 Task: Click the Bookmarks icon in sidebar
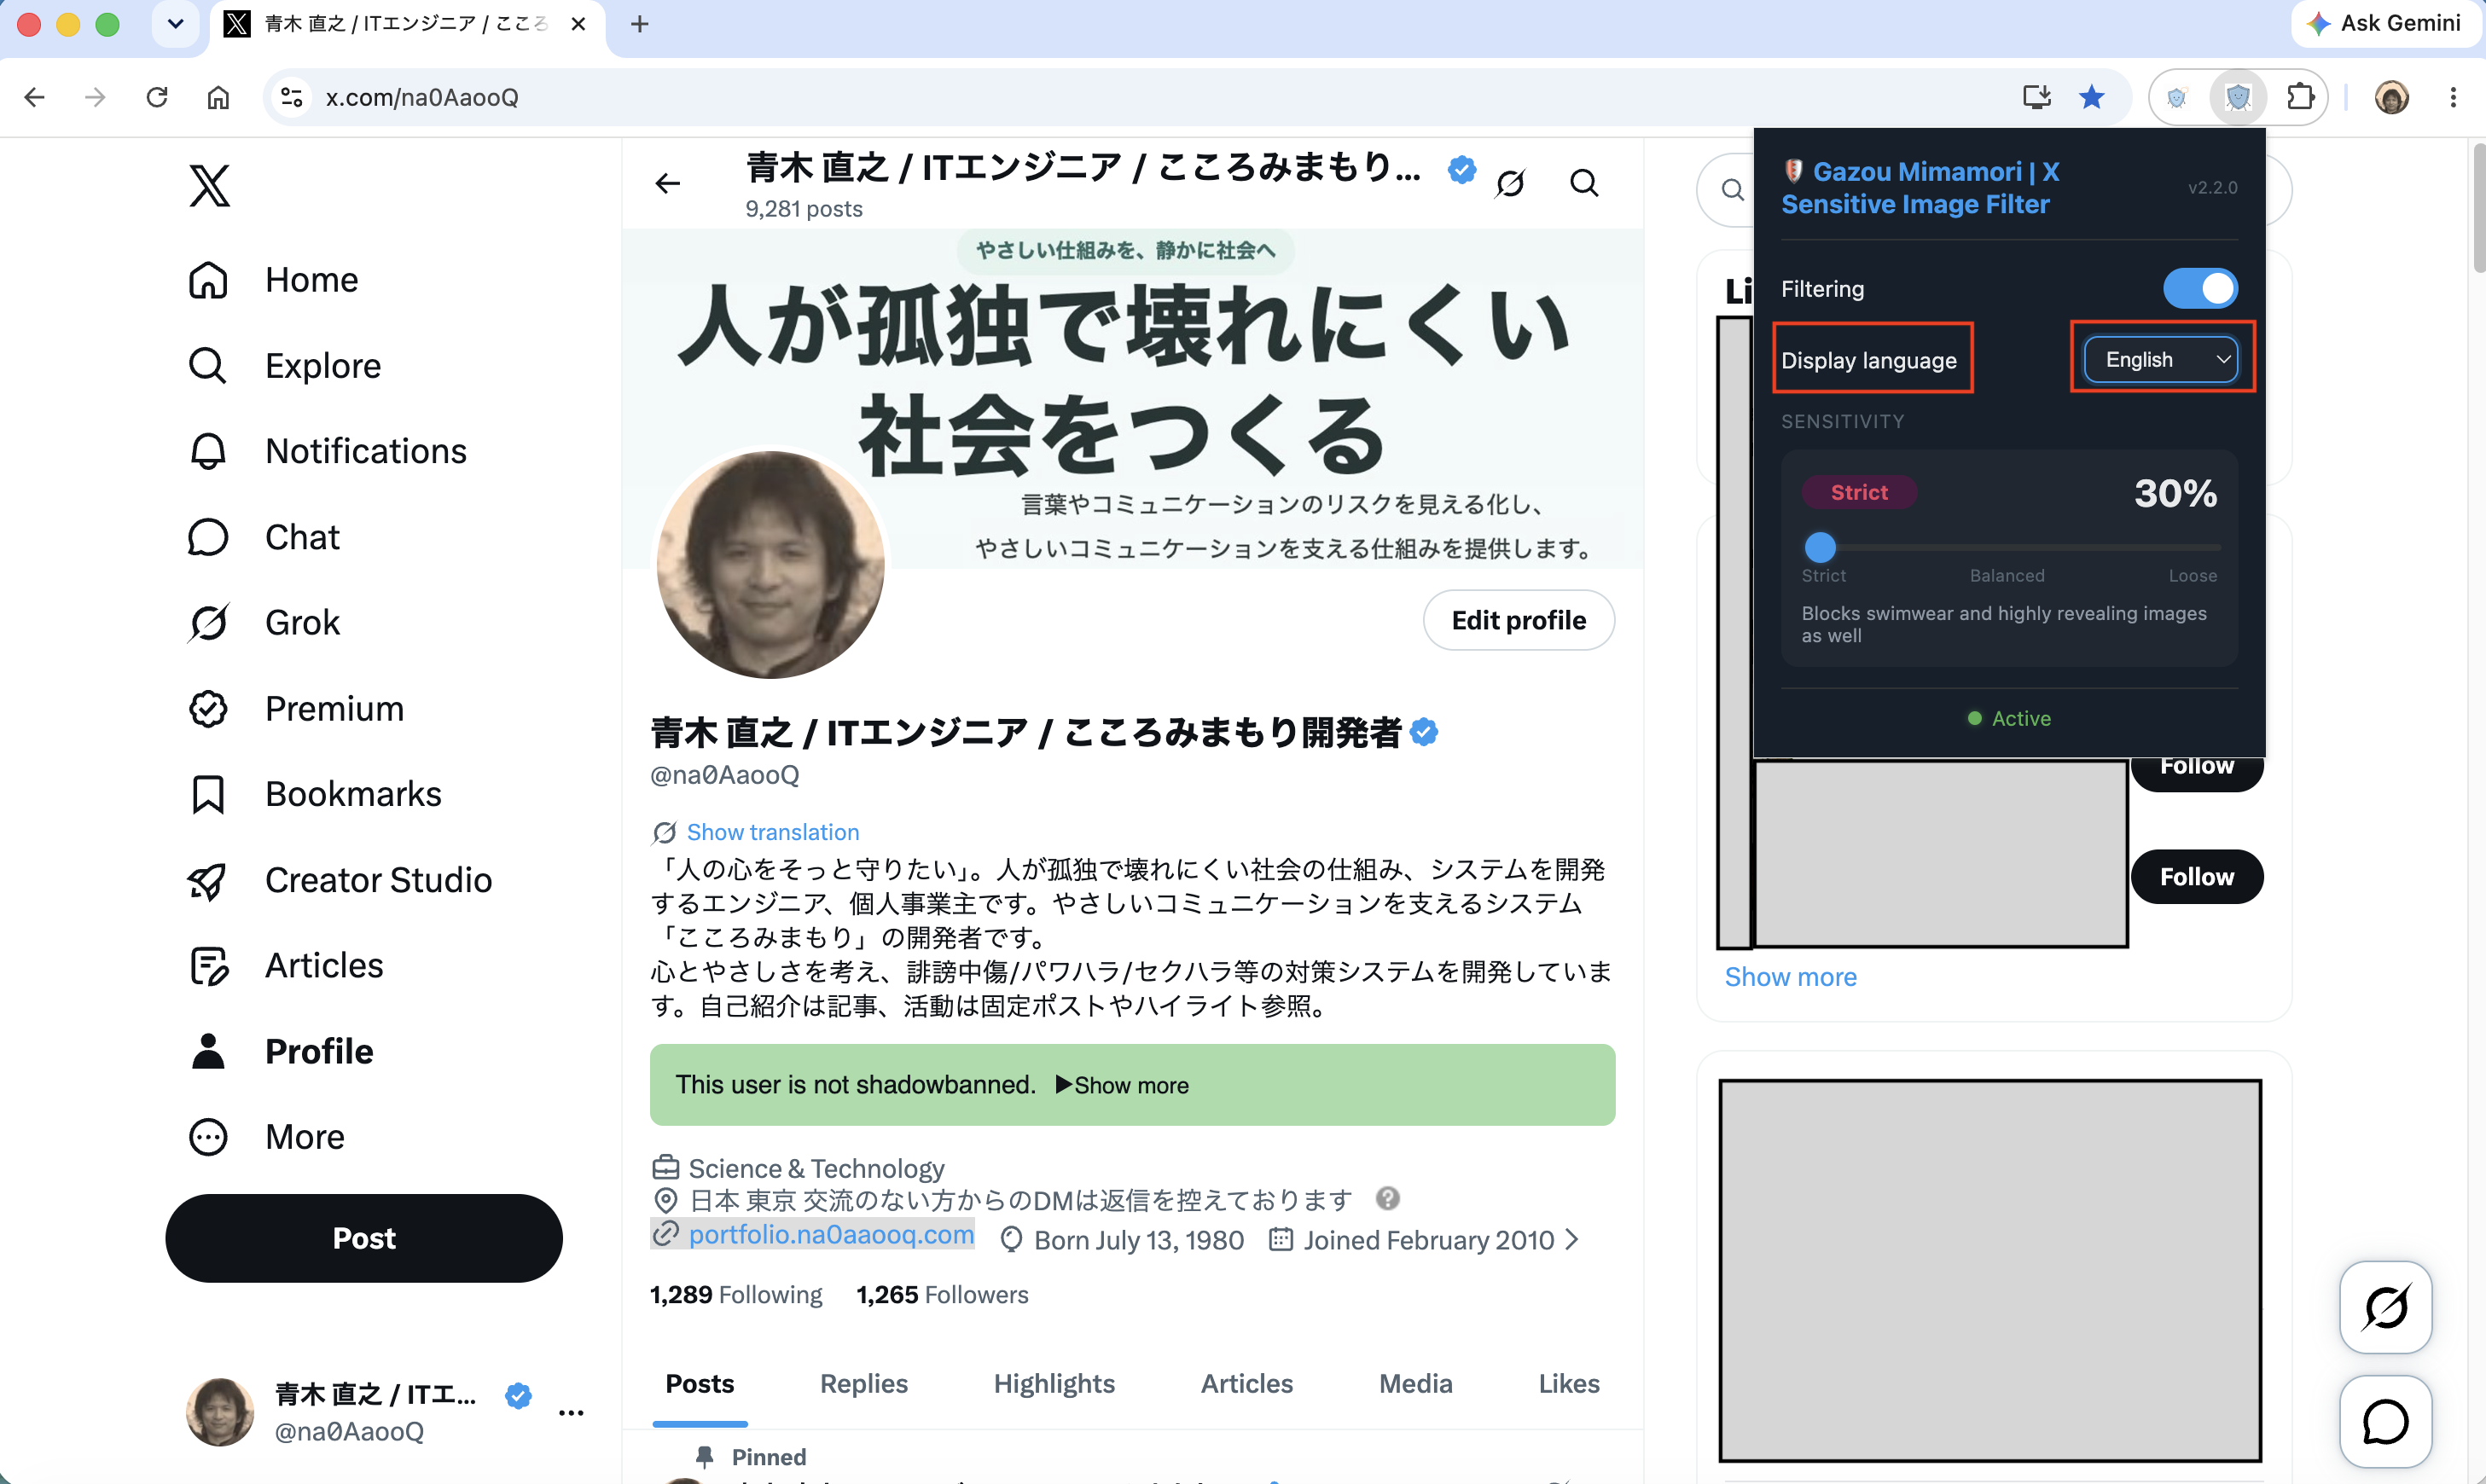point(208,794)
